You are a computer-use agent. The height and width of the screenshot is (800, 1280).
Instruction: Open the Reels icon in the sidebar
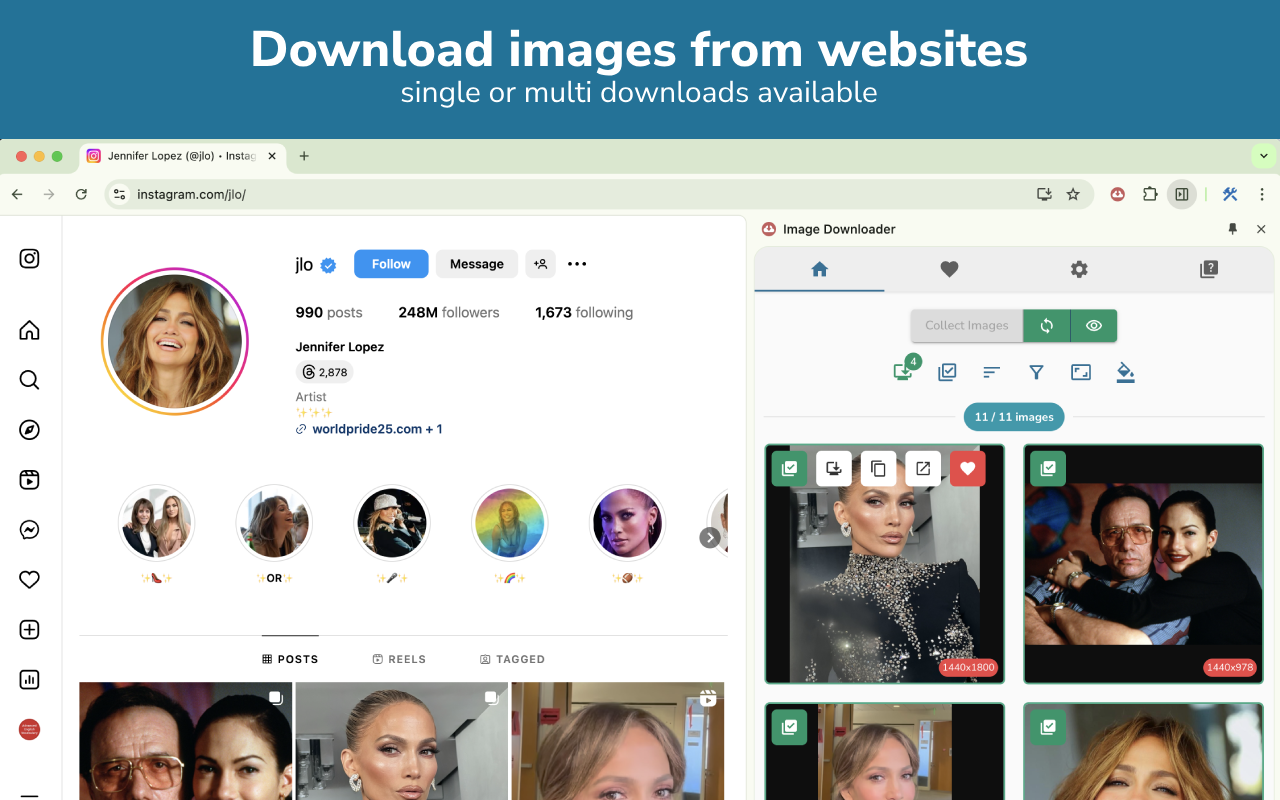click(29, 480)
